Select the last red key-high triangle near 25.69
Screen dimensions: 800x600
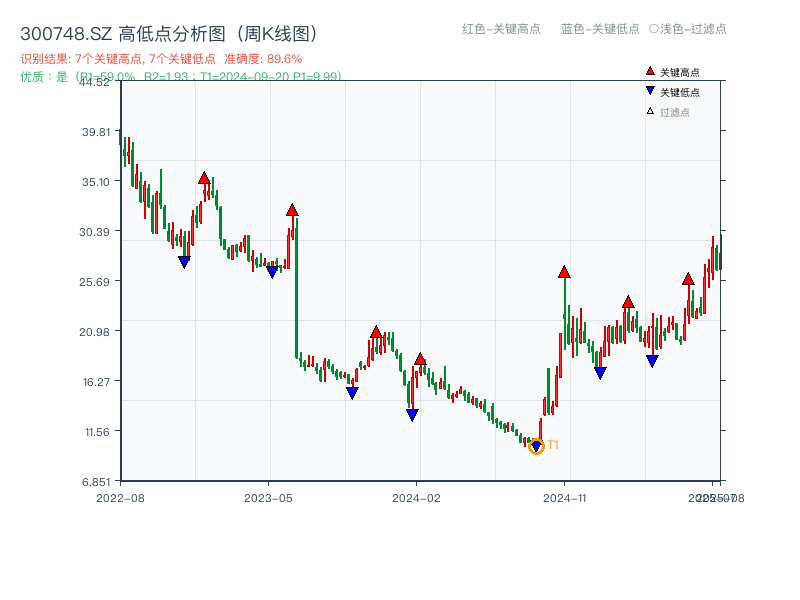point(688,279)
